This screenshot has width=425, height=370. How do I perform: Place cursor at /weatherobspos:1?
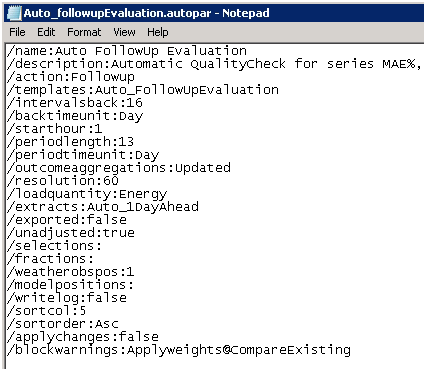(x=71, y=272)
